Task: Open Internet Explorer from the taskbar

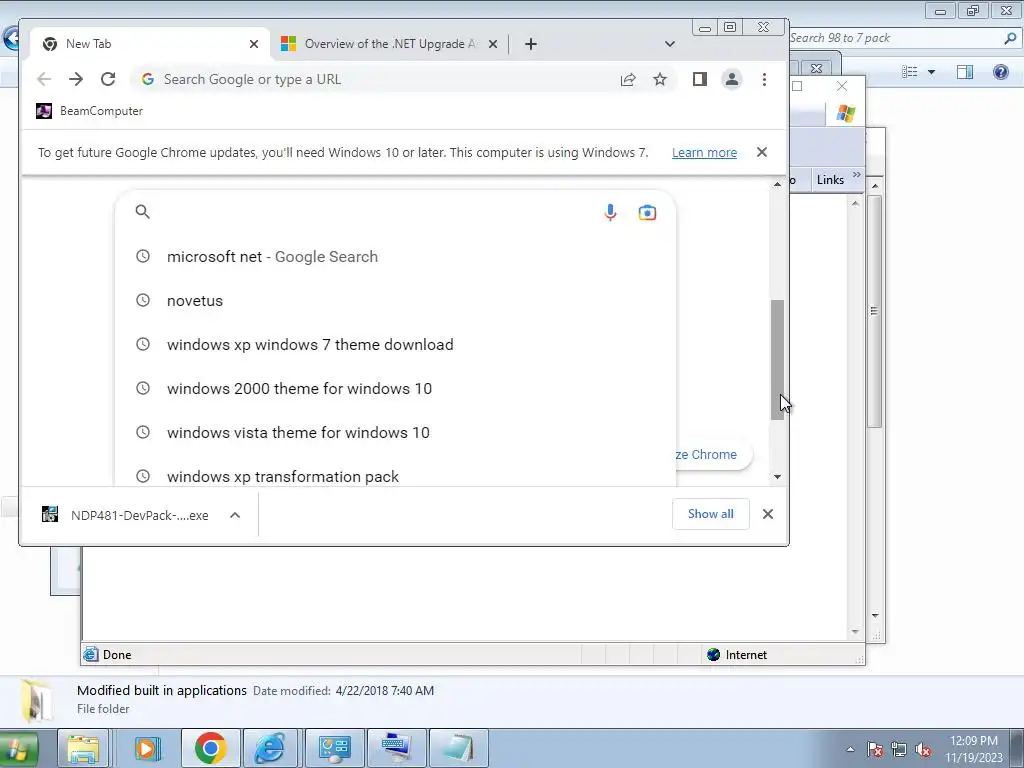Action: (270, 748)
